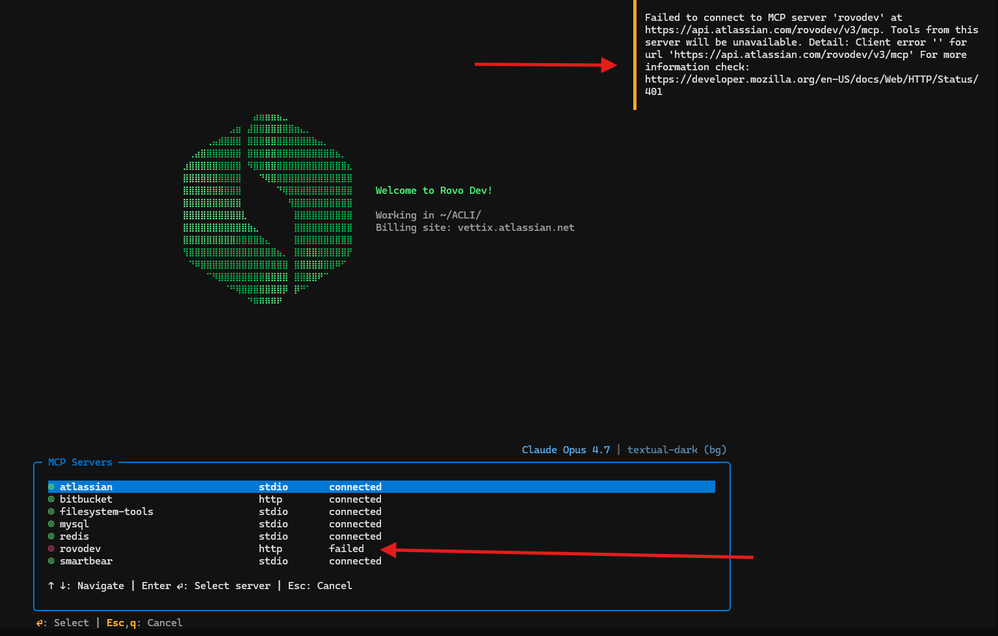Click green status dot beside mysql
The height and width of the screenshot is (636, 998).
point(52,524)
